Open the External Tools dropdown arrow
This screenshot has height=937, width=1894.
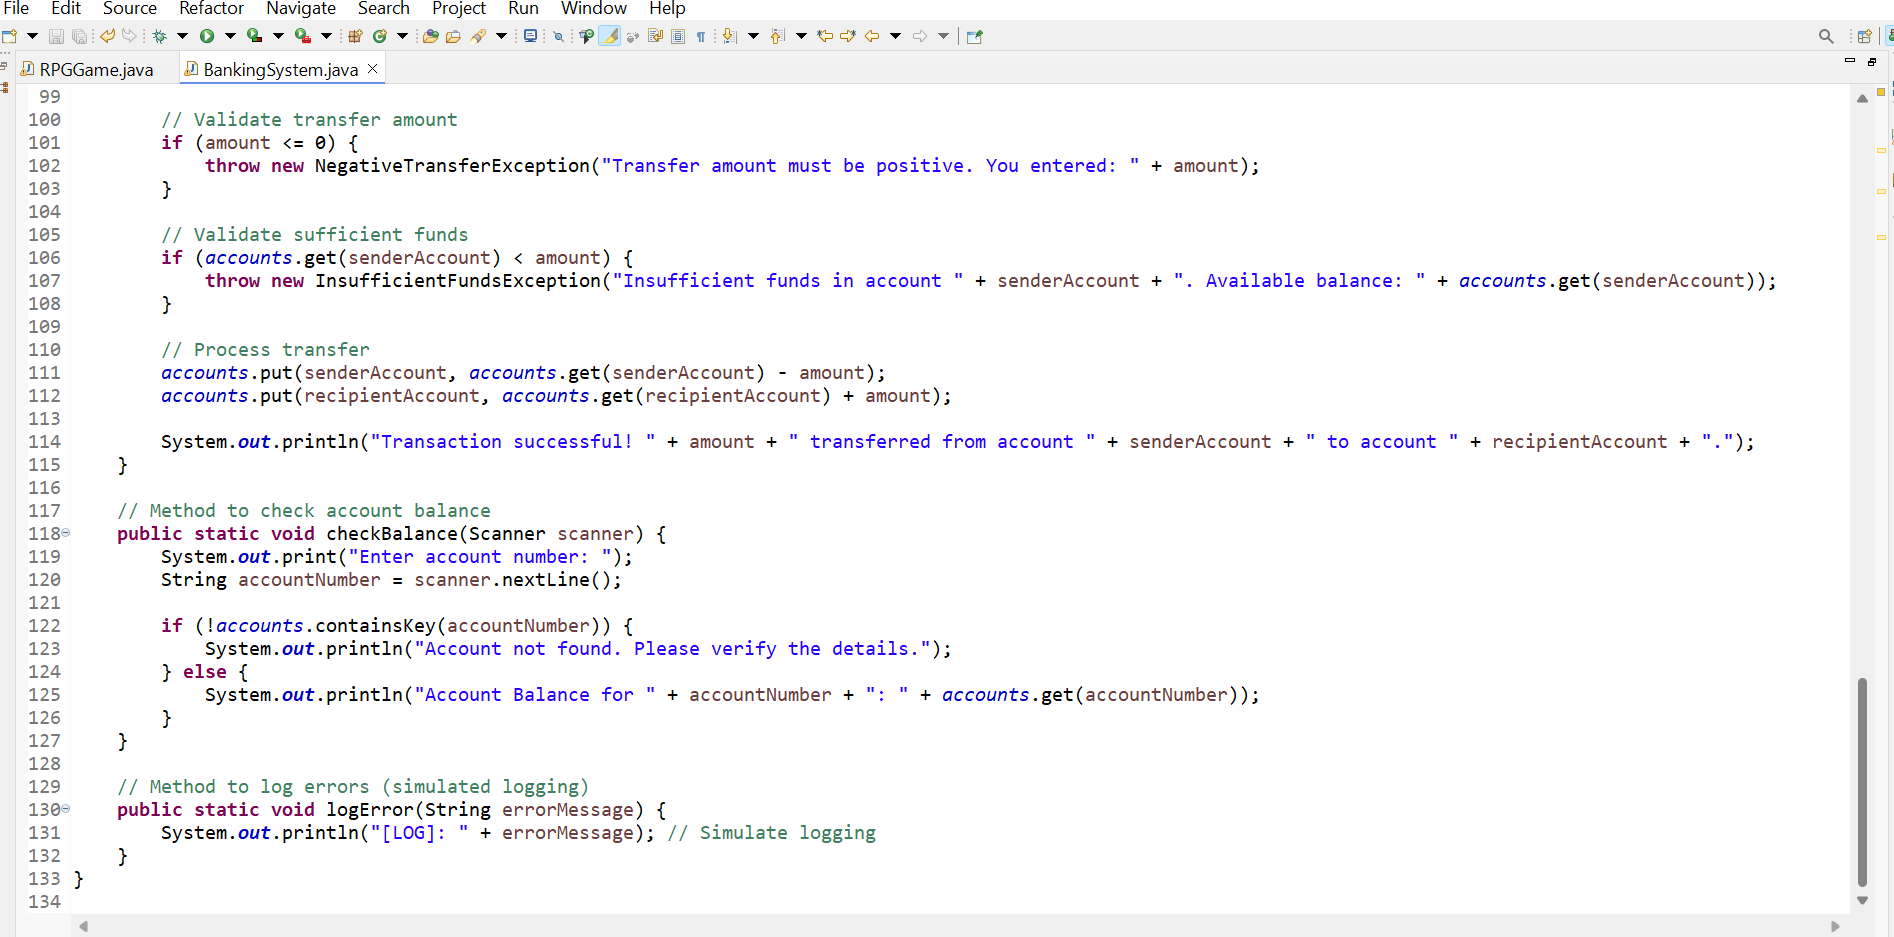[x=326, y=36]
